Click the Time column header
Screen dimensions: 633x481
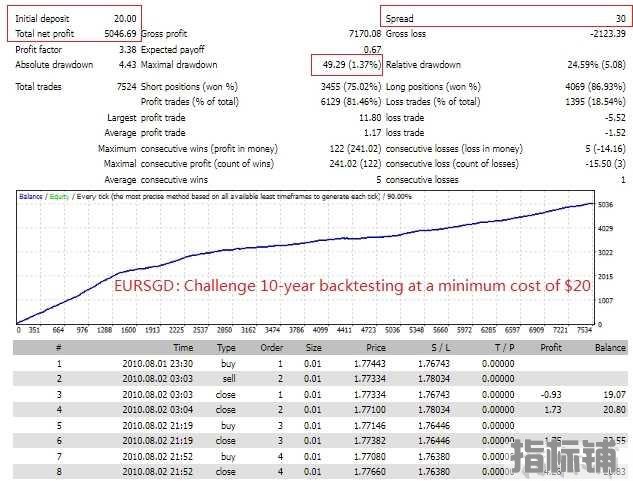coord(183,348)
